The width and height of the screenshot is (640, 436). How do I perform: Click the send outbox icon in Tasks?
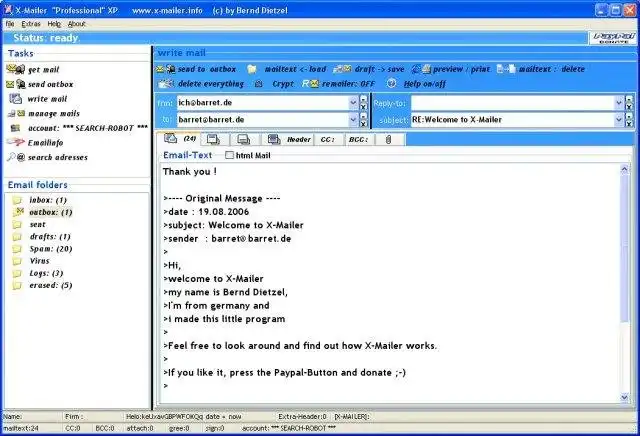pyautogui.click(x=16, y=84)
